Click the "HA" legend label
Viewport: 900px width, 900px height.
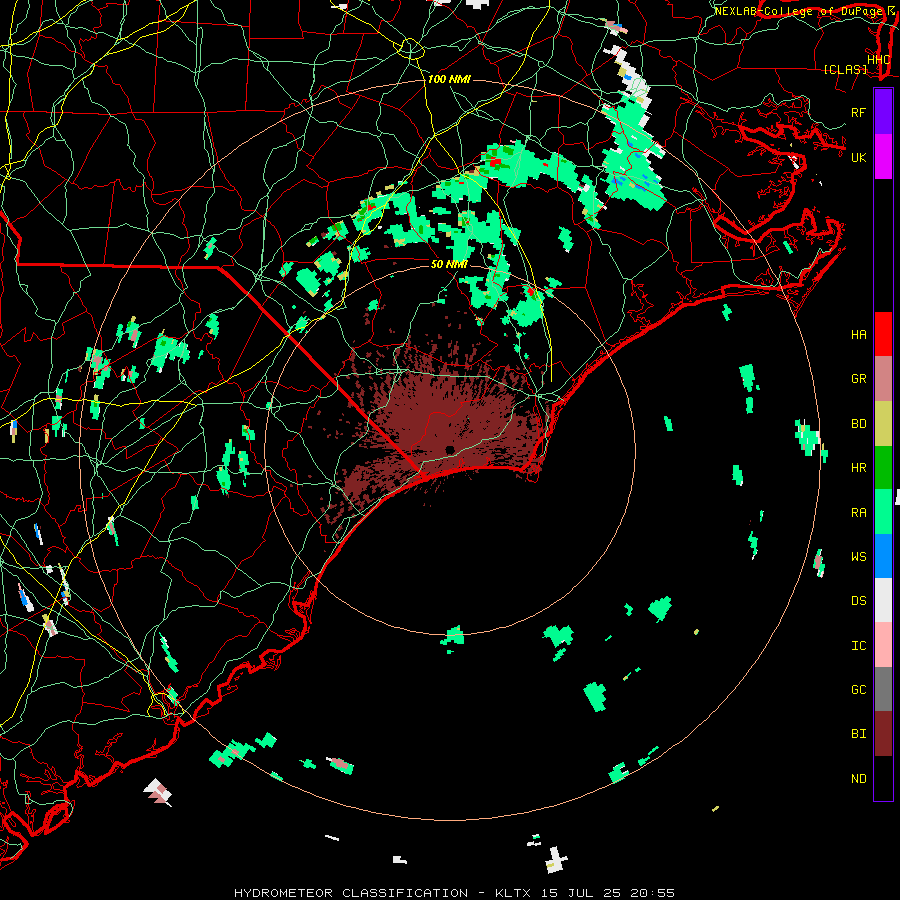859,335
